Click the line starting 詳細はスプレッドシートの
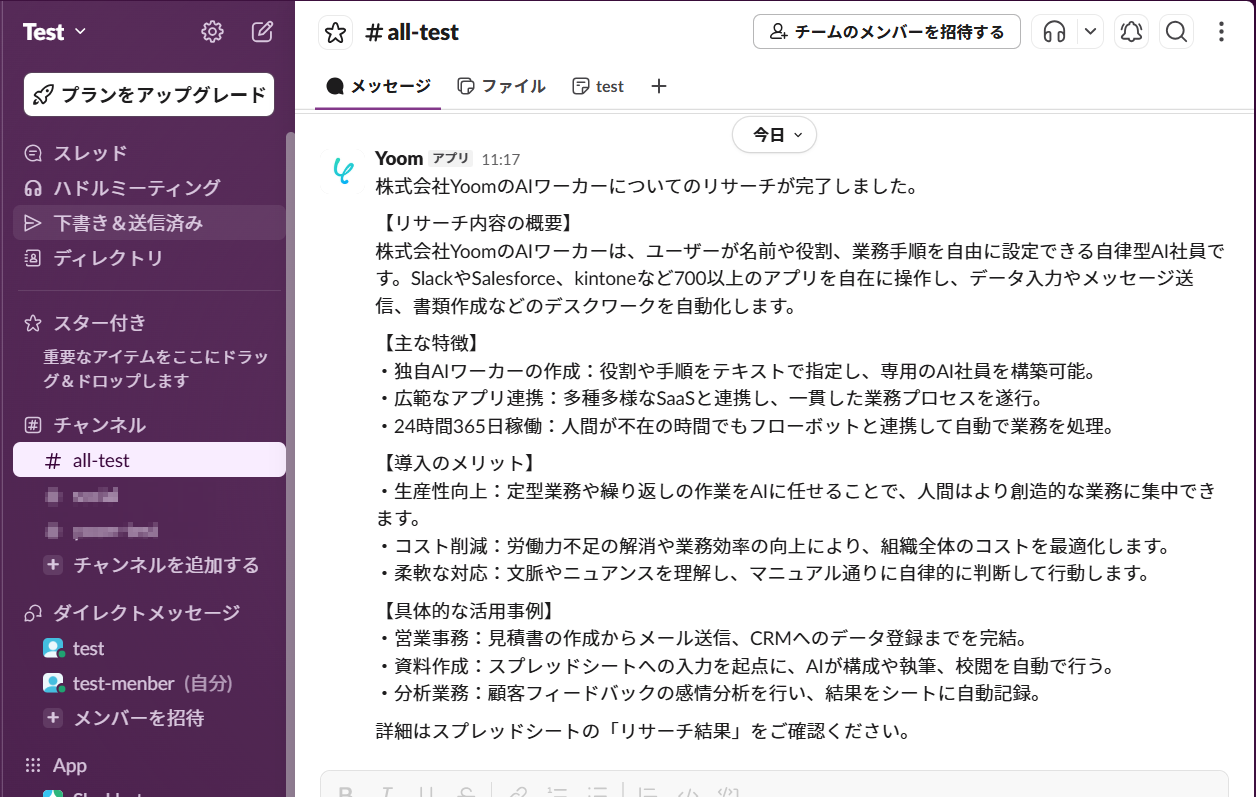This screenshot has height=797, width=1256. [645, 731]
